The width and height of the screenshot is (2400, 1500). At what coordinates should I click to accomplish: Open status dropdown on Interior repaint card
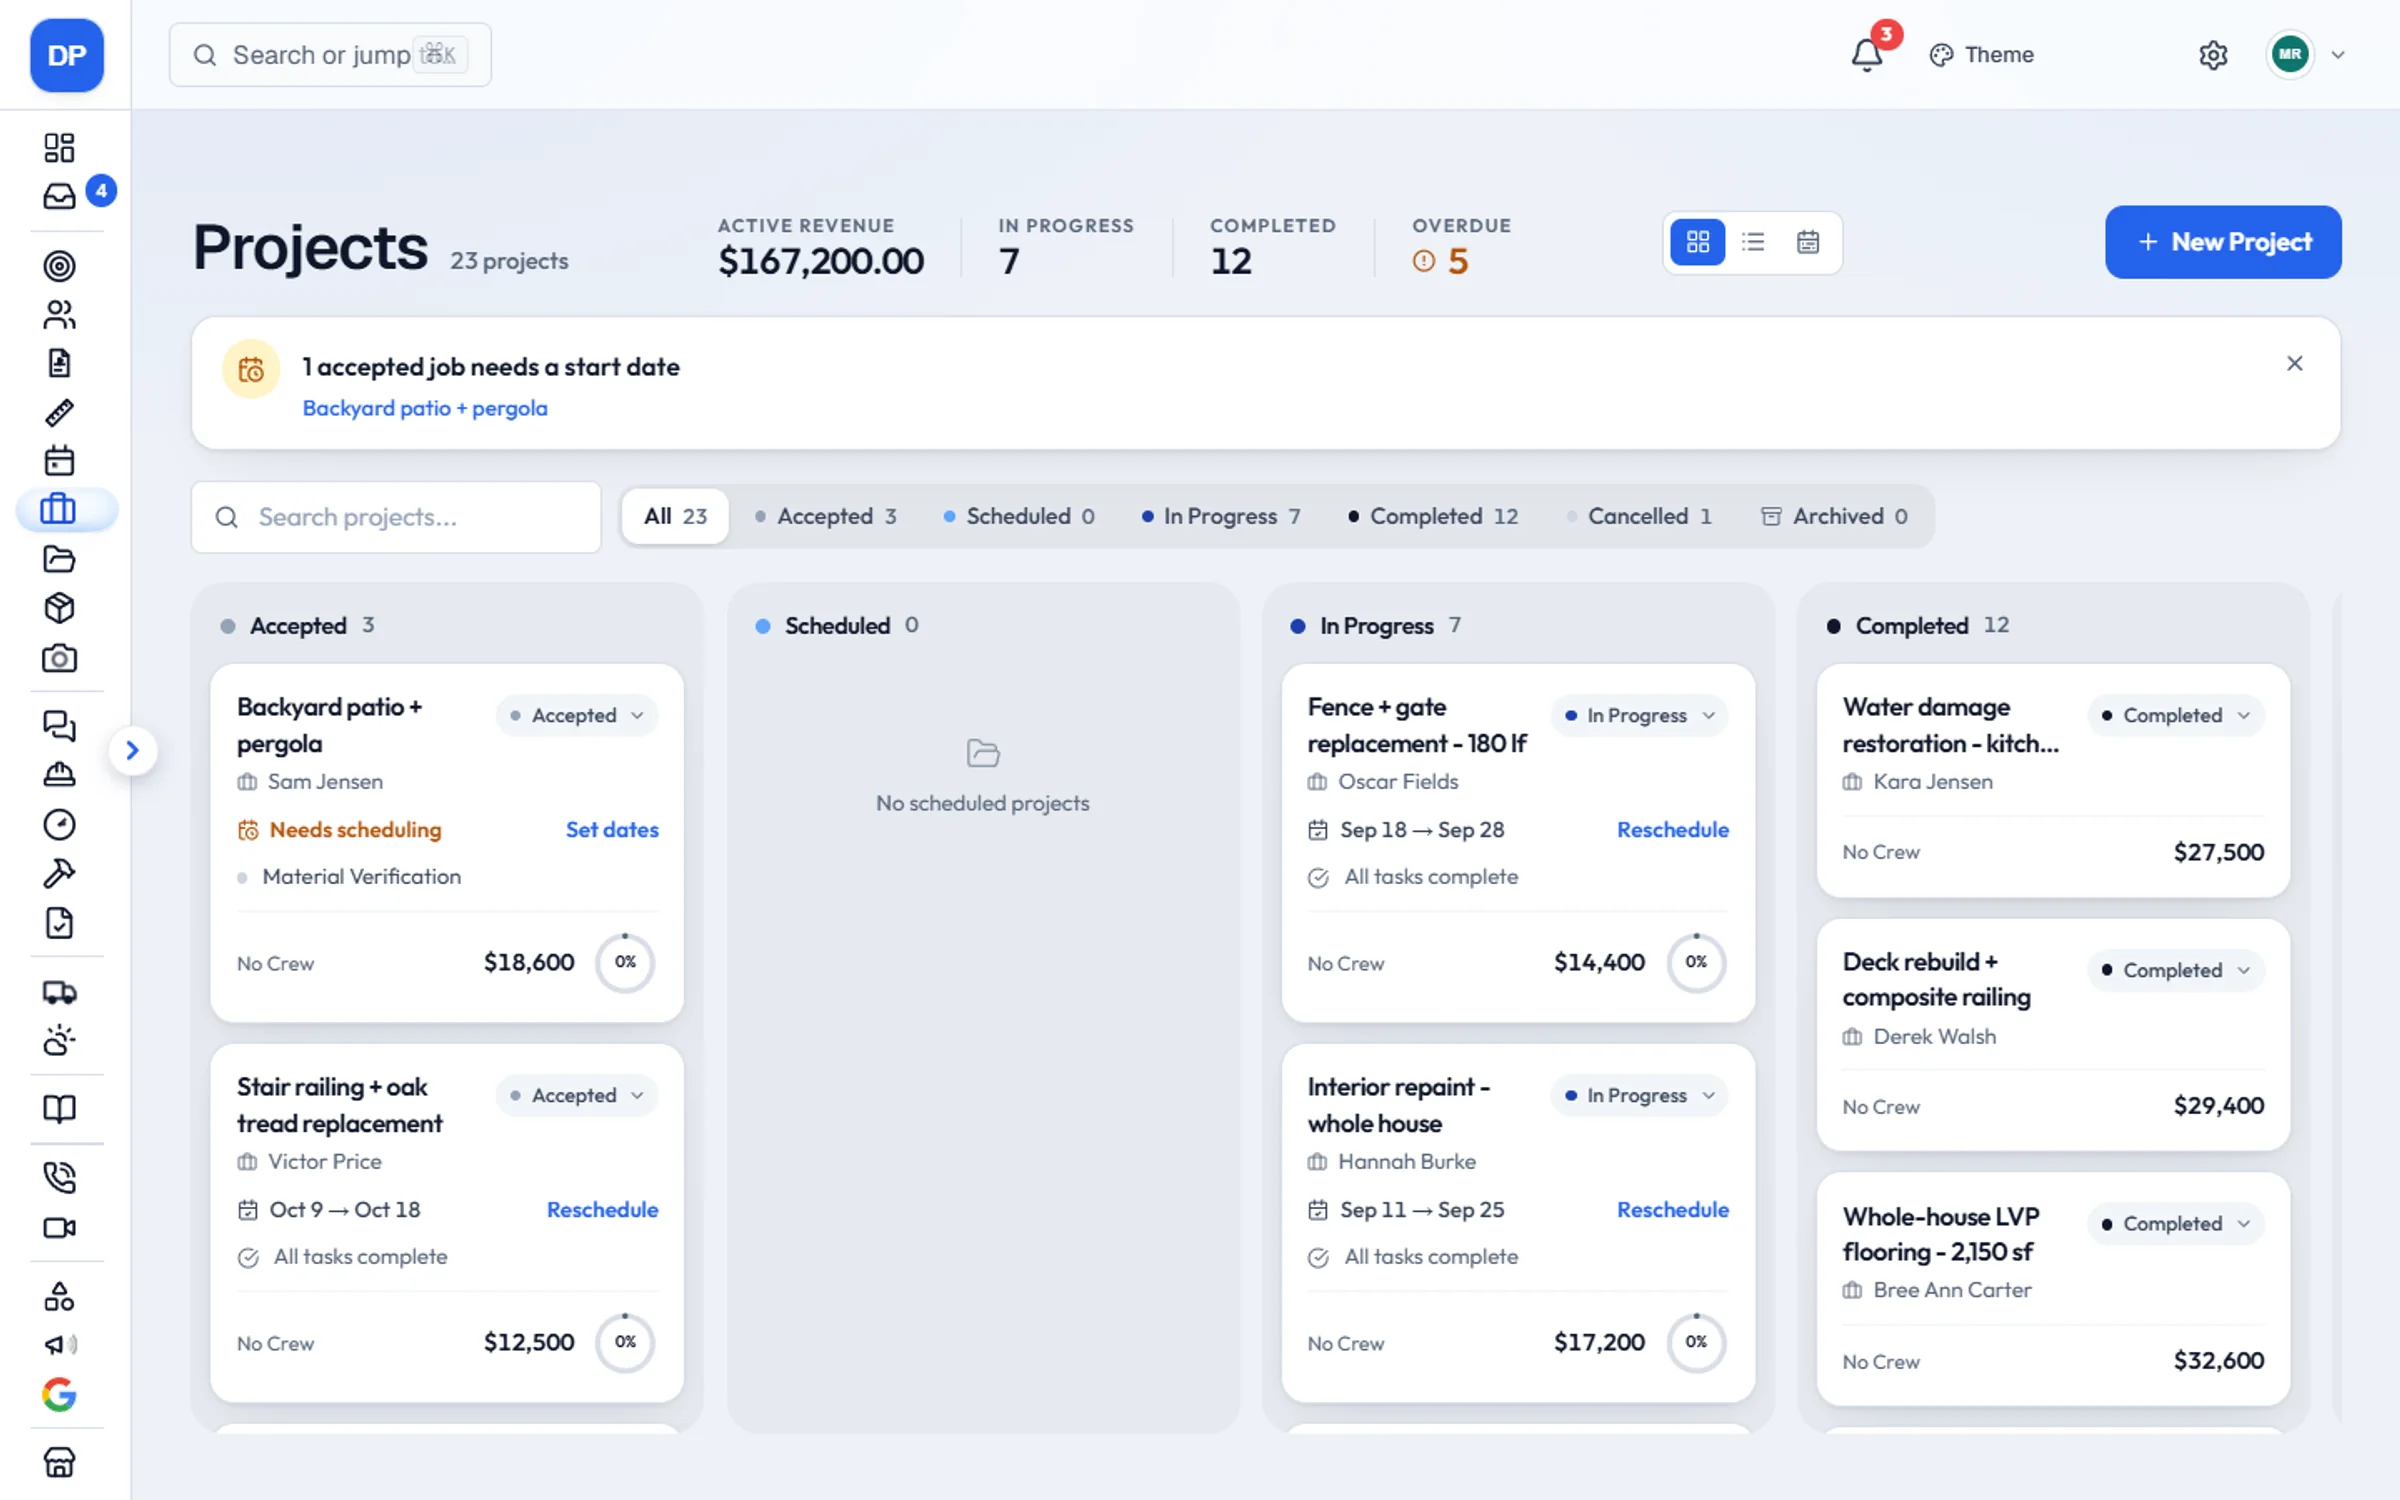point(1640,1095)
